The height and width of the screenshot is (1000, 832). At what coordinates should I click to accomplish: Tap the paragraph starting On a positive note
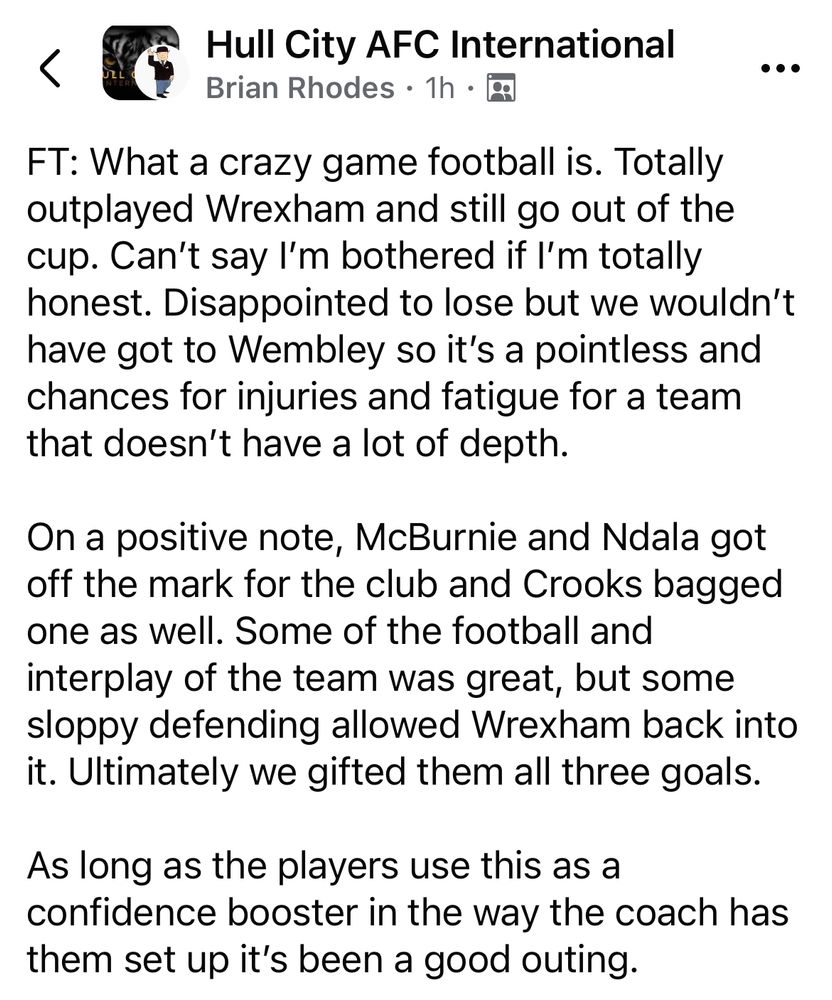(412, 654)
